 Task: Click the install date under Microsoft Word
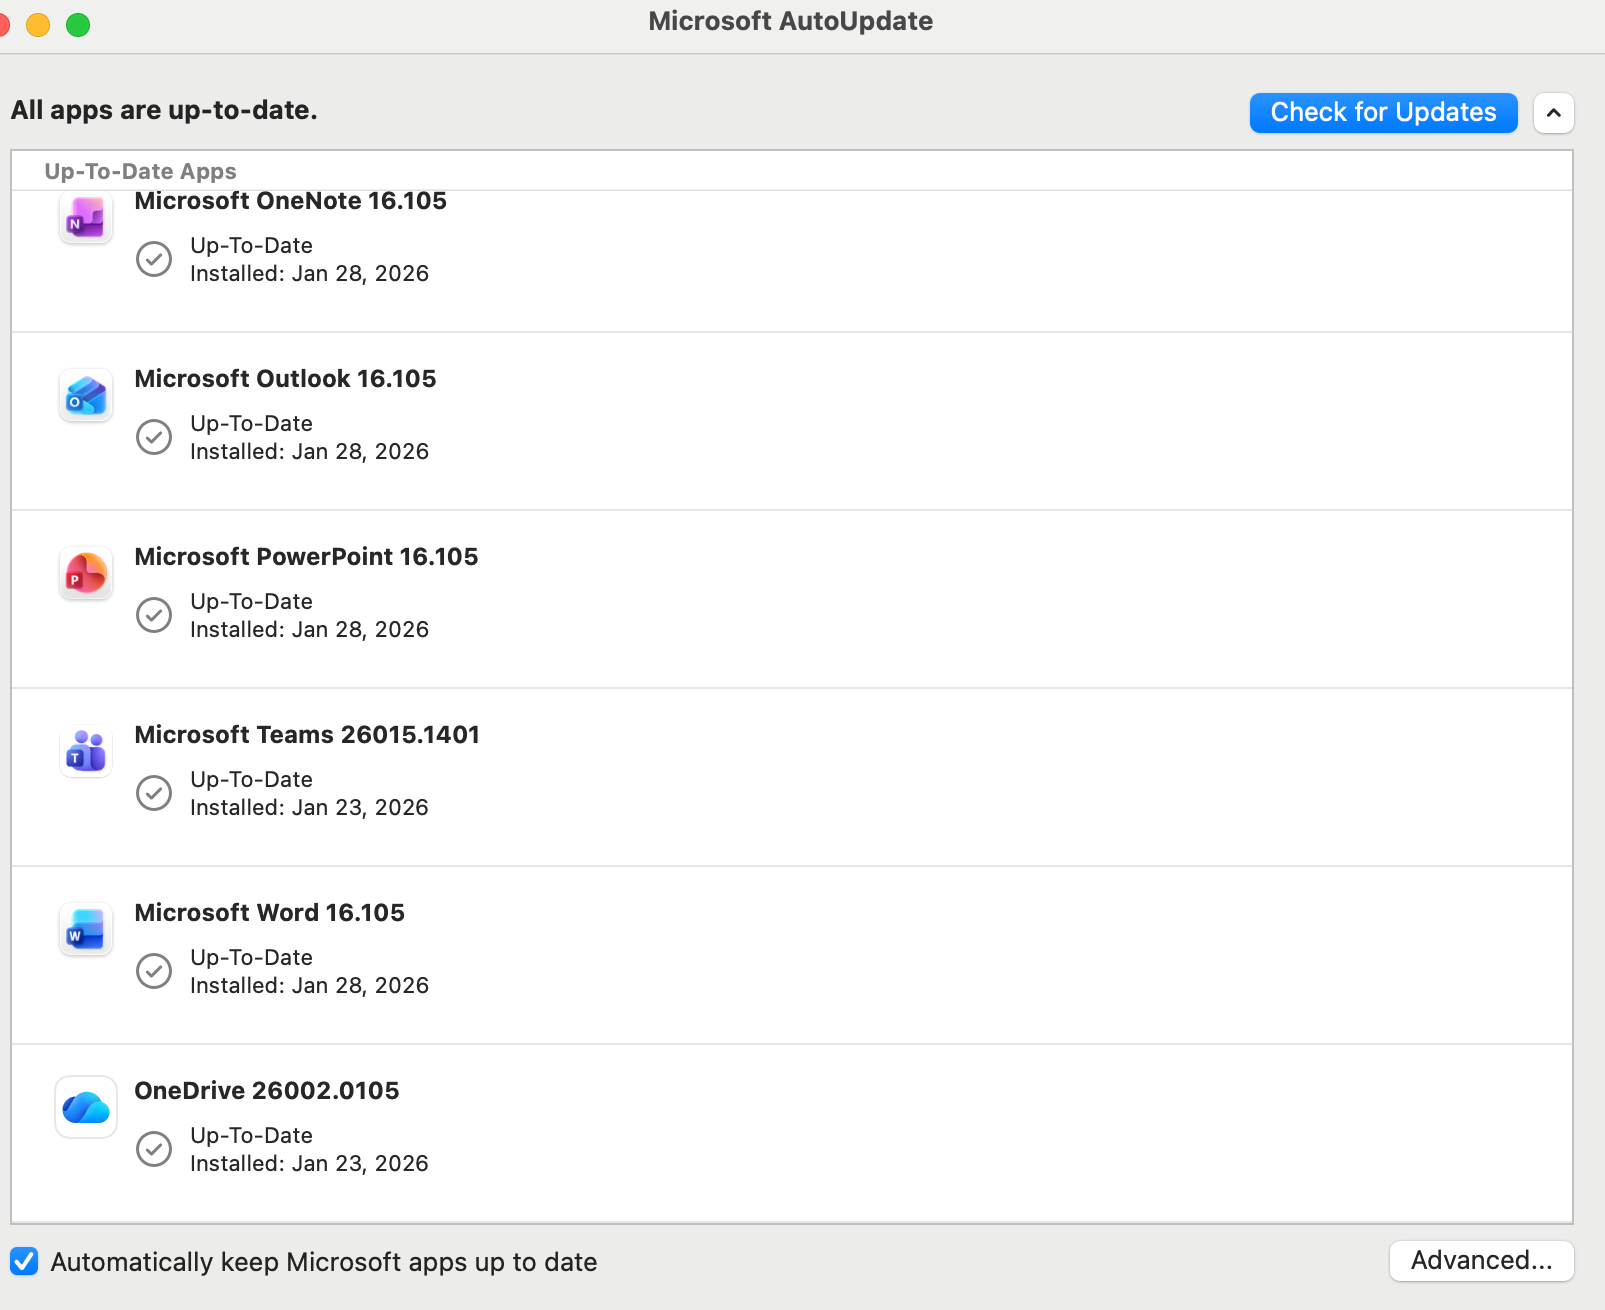click(310, 986)
